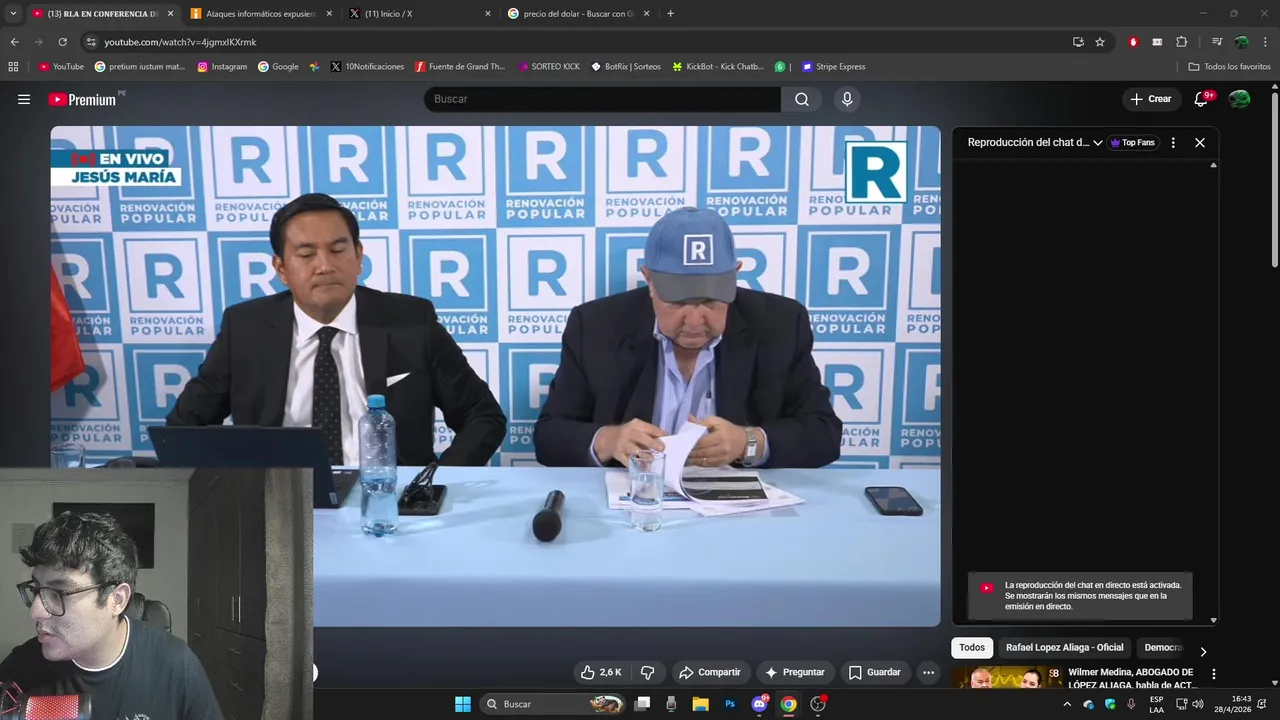This screenshot has height=720, width=1280.
Task: Select the Todos filter chip
Action: coord(972,647)
